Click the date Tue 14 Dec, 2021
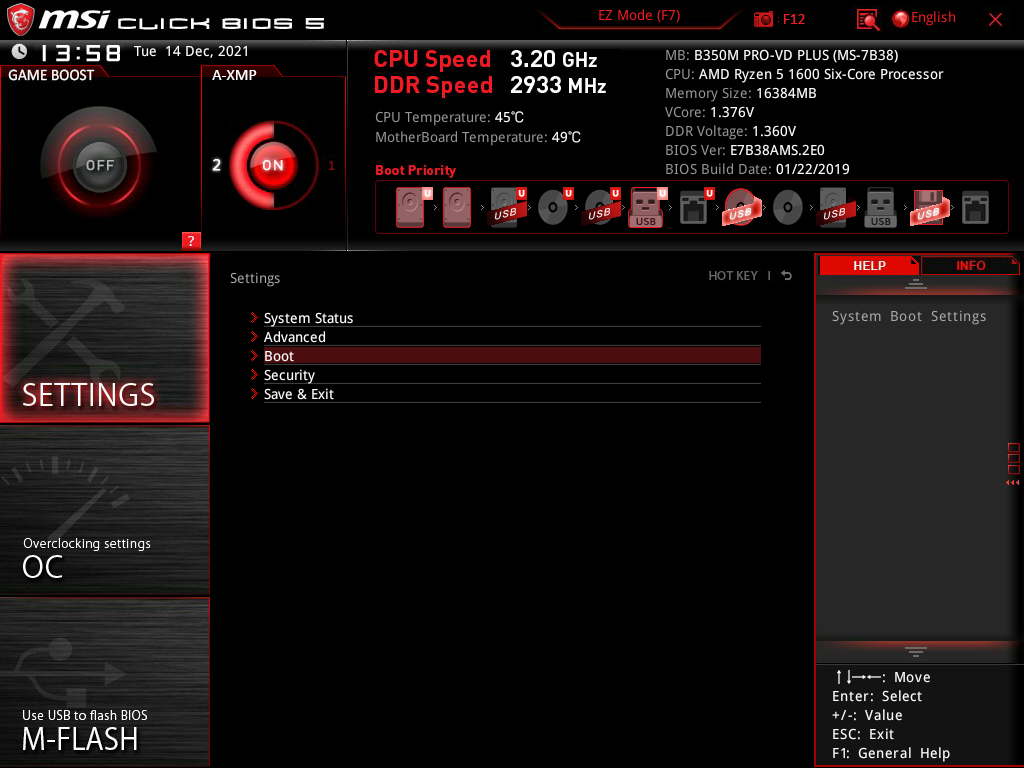This screenshot has height=768, width=1024. [x=191, y=51]
